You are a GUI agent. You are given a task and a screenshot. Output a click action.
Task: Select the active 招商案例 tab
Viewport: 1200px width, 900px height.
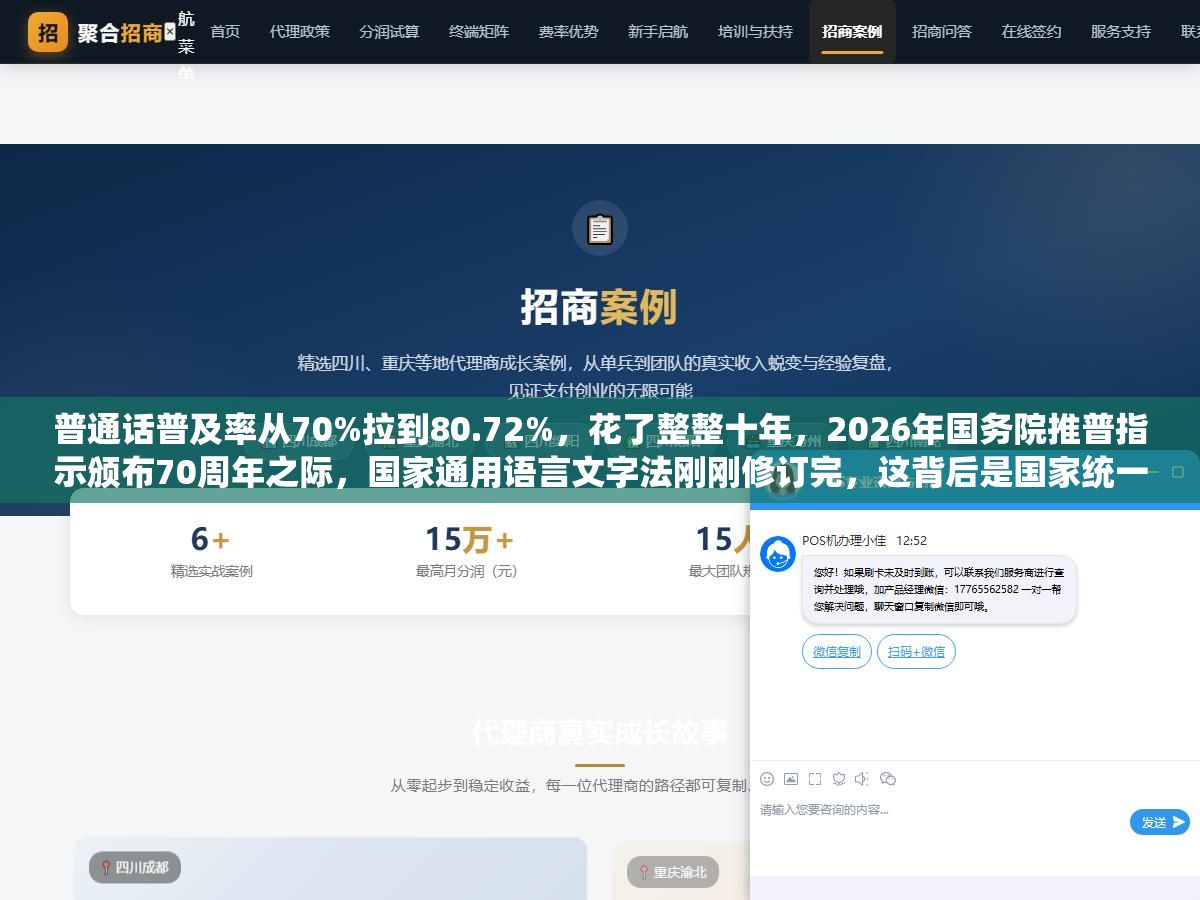coord(852,32)
